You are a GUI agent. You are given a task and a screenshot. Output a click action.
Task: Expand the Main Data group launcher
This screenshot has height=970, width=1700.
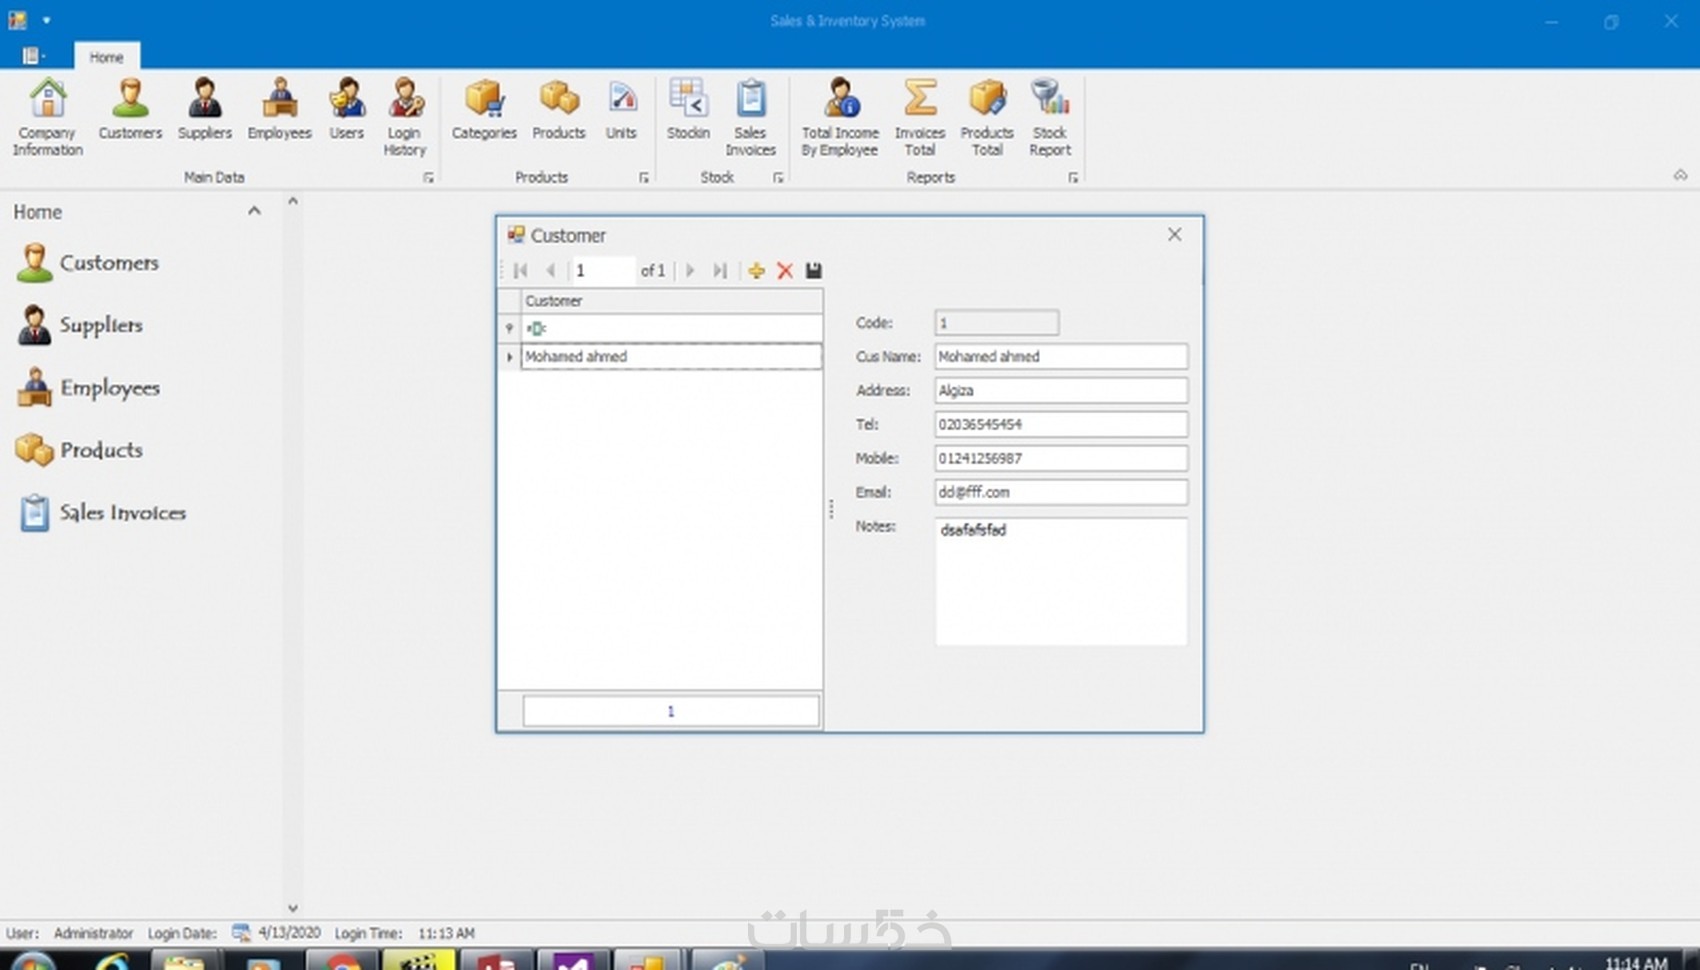click(428, 178)
